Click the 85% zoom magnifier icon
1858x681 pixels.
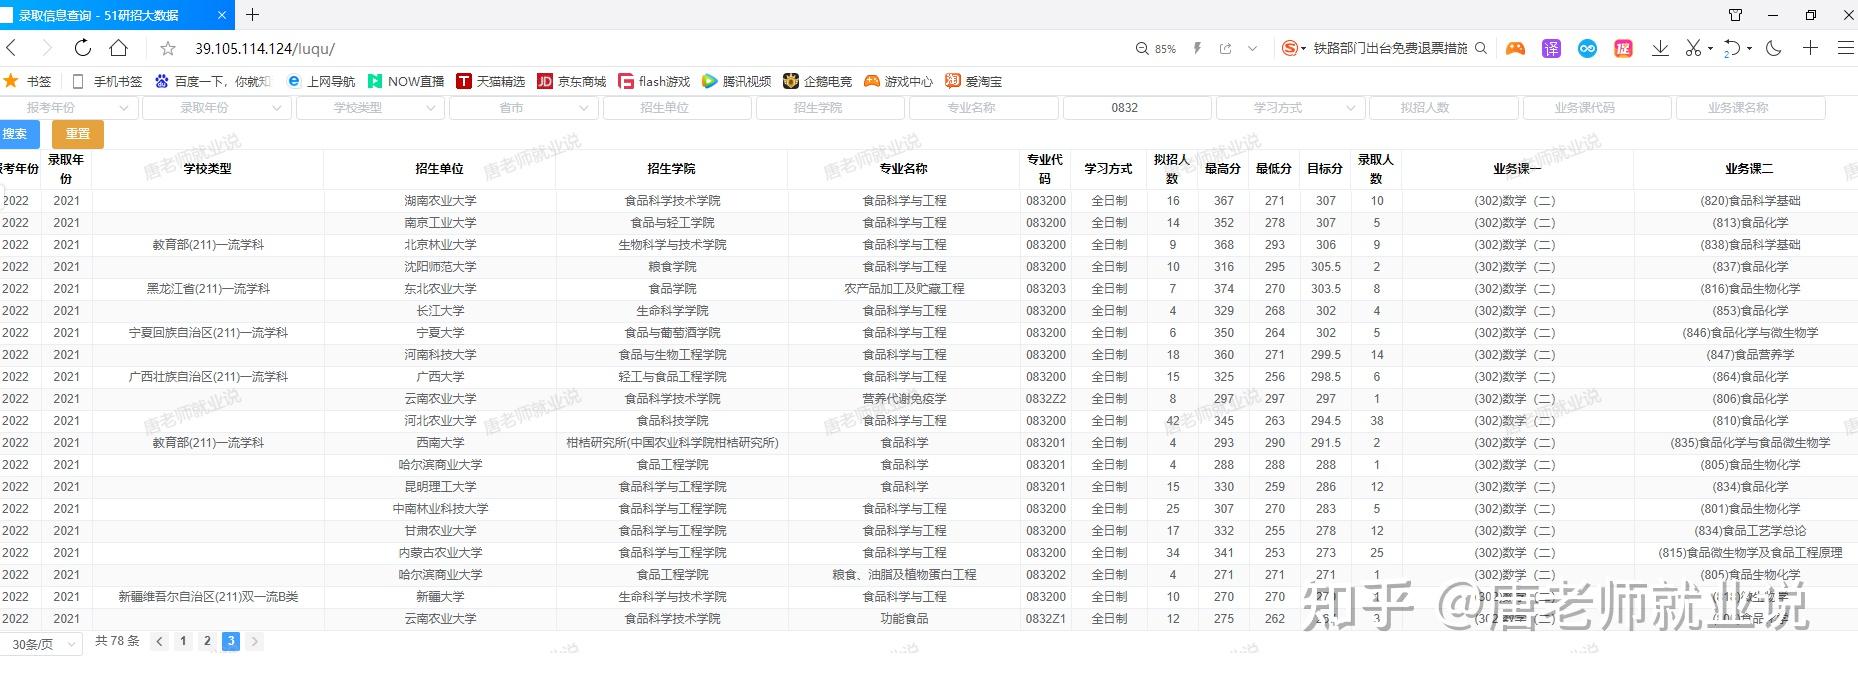1143,48
